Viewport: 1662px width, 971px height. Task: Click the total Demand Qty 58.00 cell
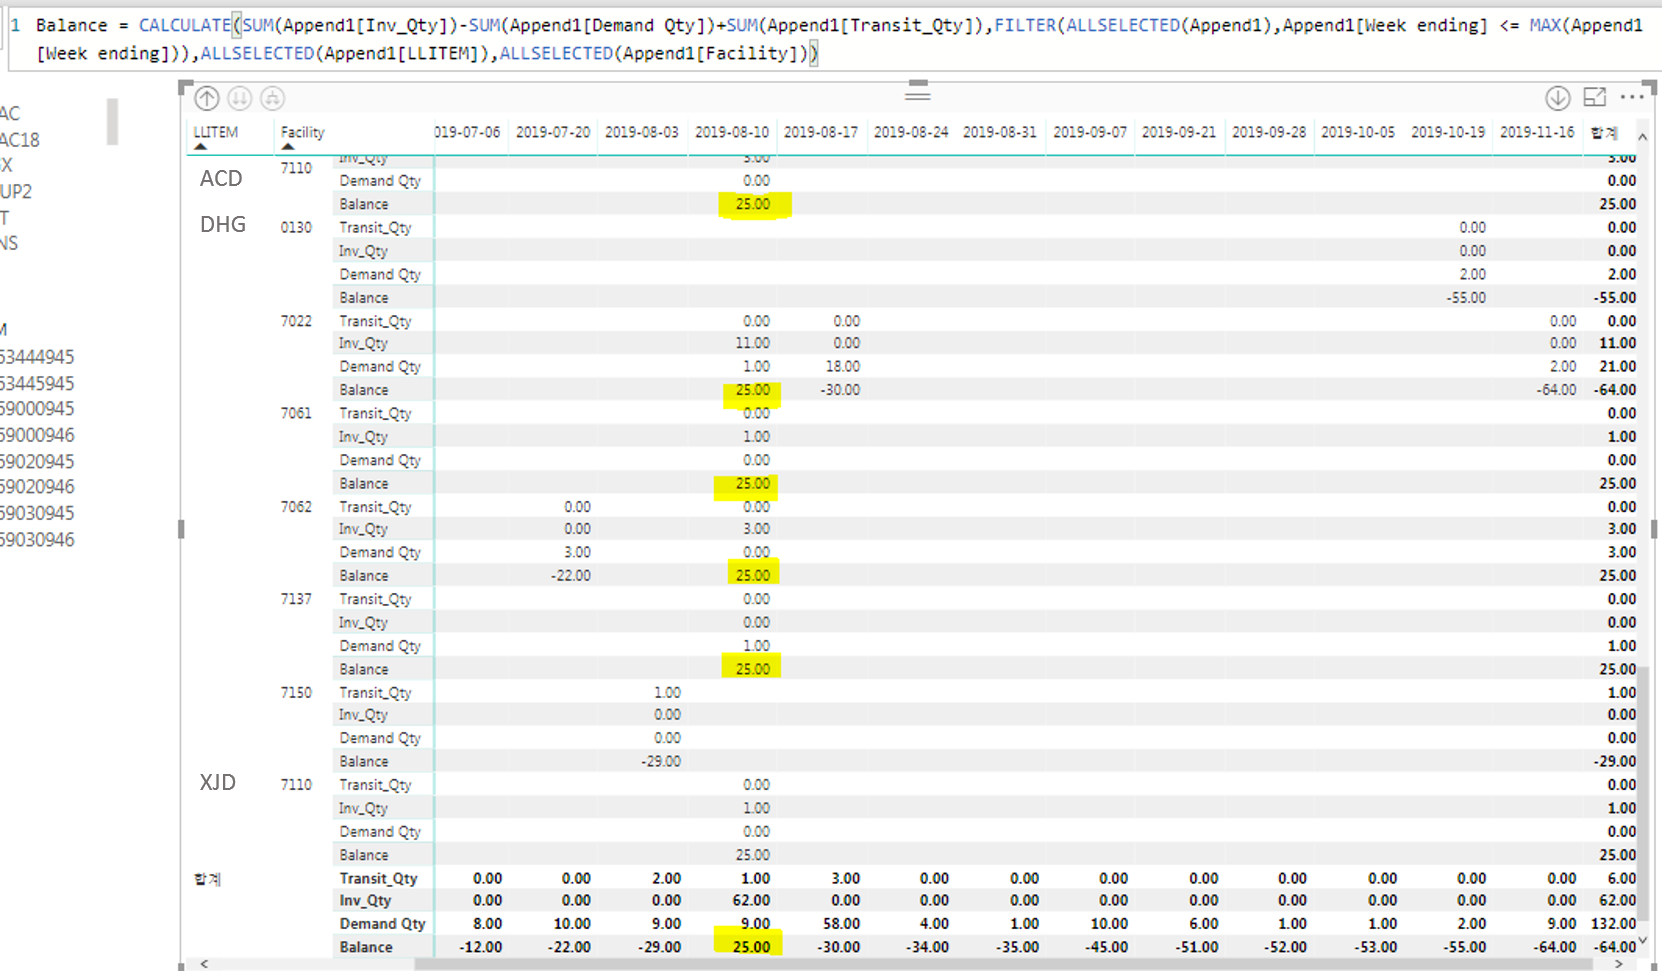pos(841,924)
